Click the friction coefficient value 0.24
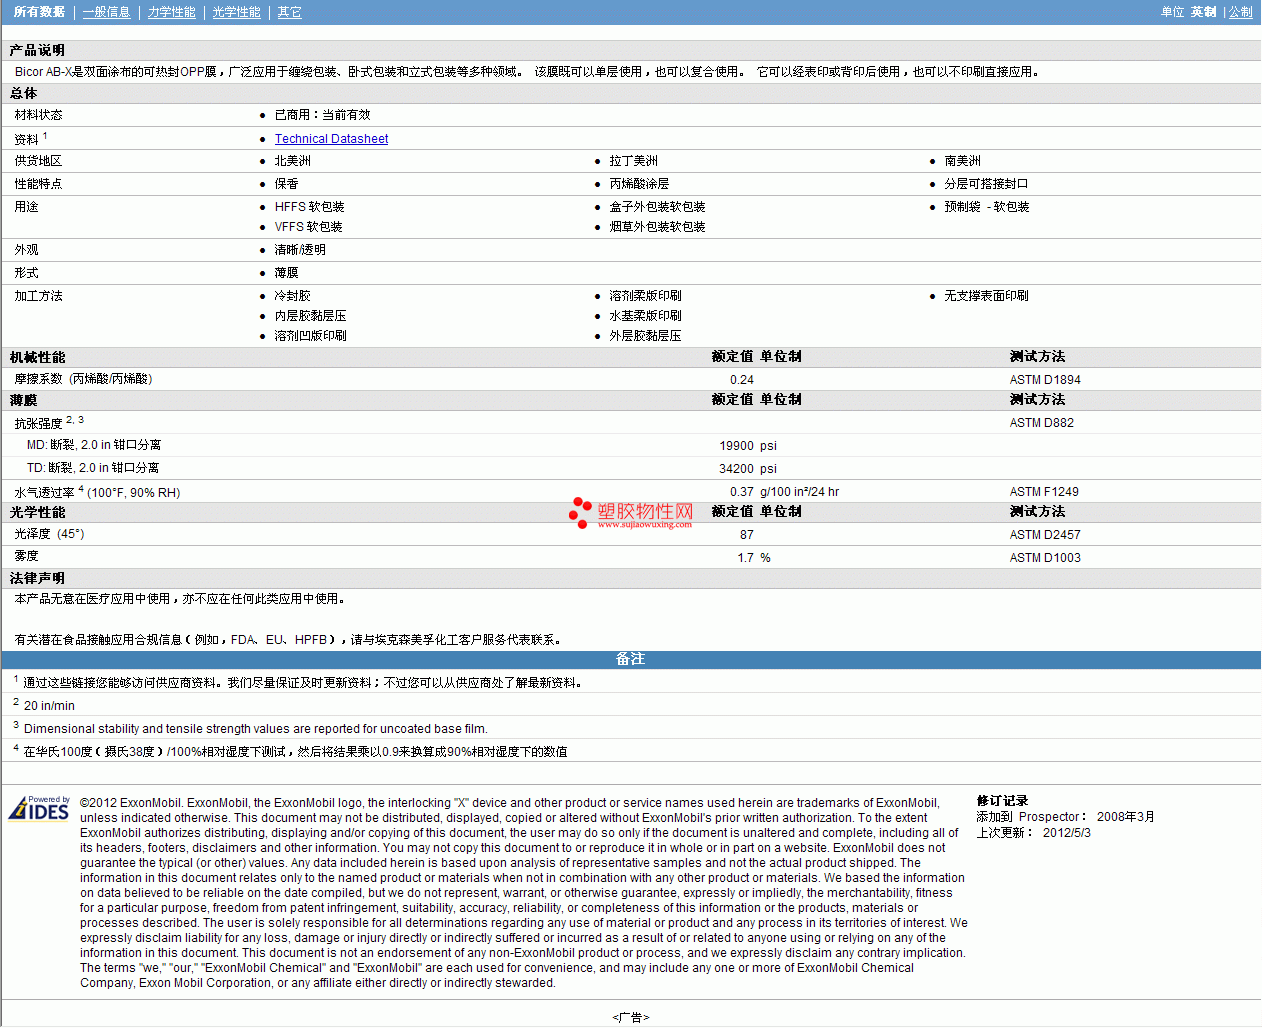The height and width of the screenshot is (1028, 1262). (742, 380)
